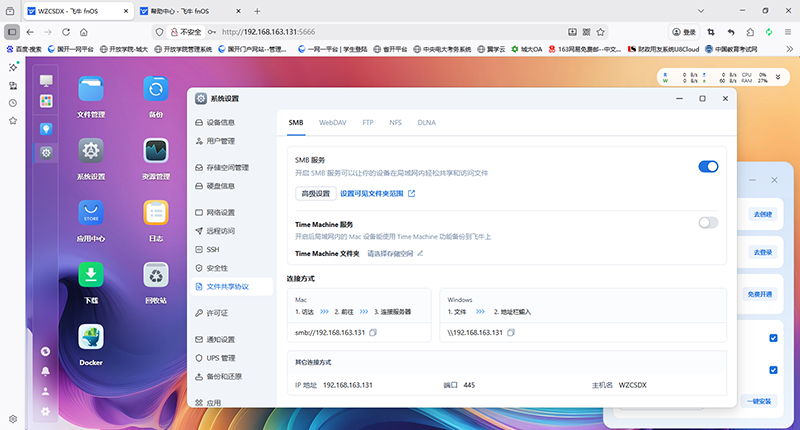Open the QR code icon in address bar
800x430 pixels.
point(587,32)
